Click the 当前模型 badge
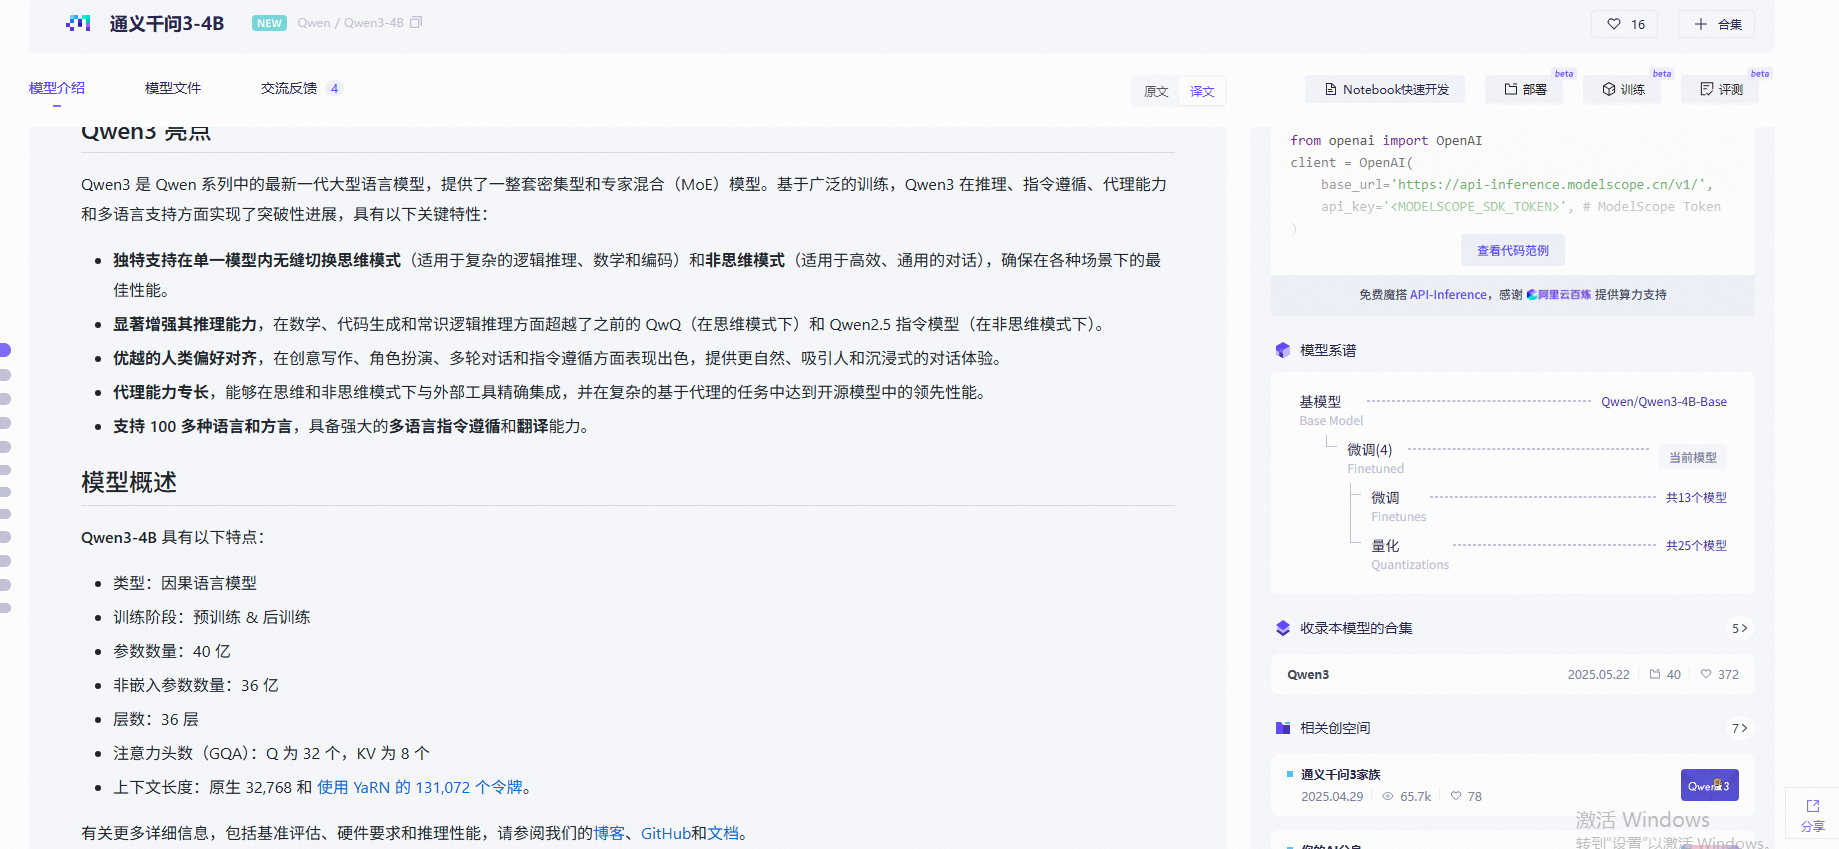The height and width of the screenshot is (849, 1839). coord(1693,457)
